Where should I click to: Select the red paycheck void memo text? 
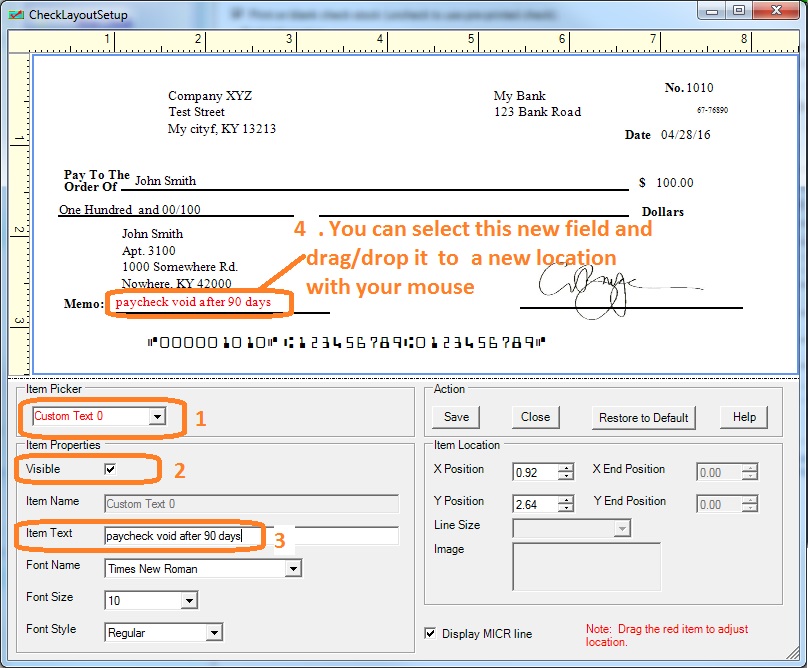pyautogui.click(x=196, y=302)
